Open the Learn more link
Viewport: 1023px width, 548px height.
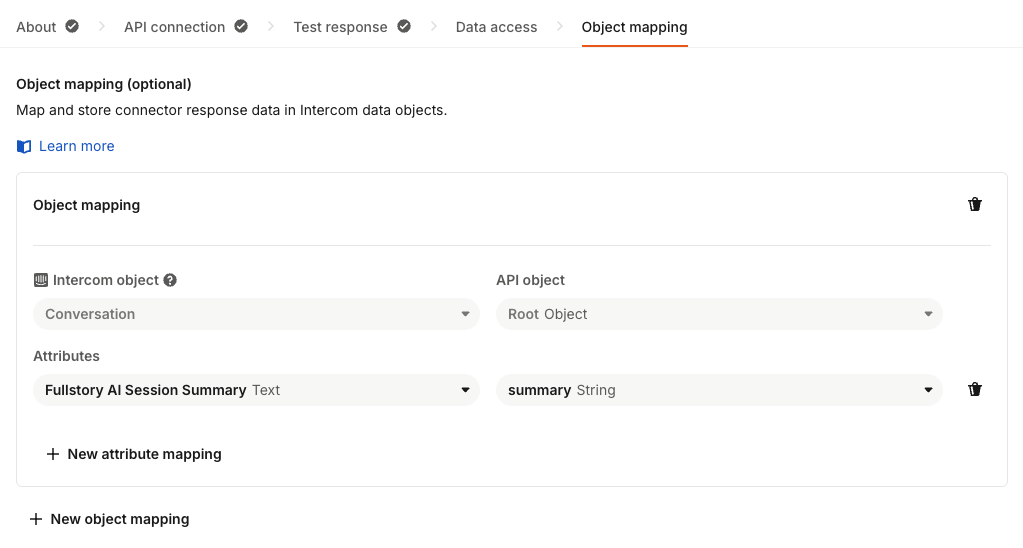tap(77, 146)
